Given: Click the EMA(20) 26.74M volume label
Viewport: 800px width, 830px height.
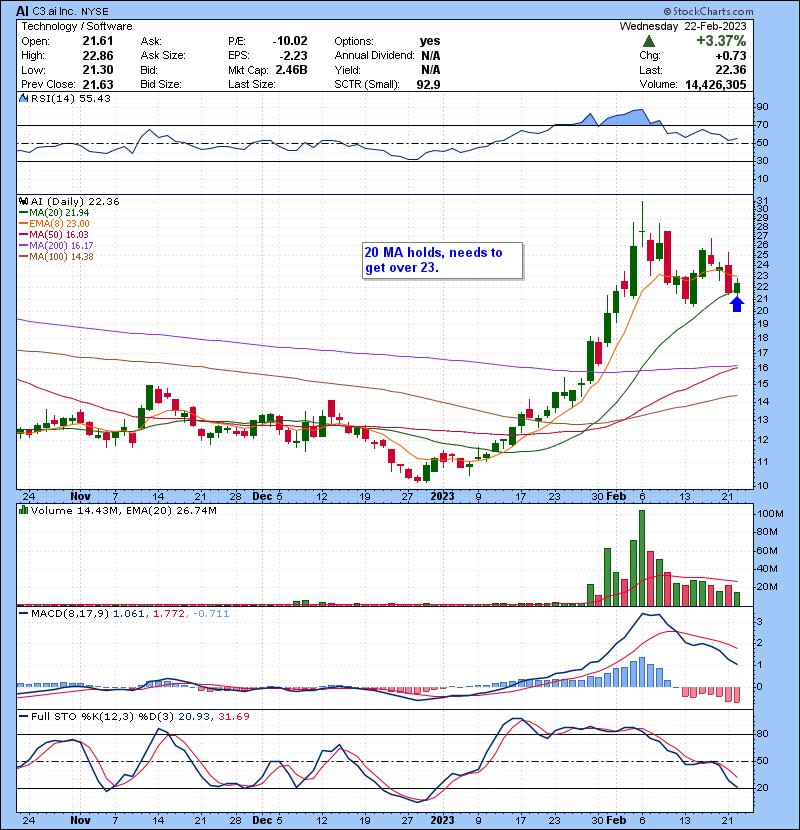Looking at the screenshot, I should 172,510.
